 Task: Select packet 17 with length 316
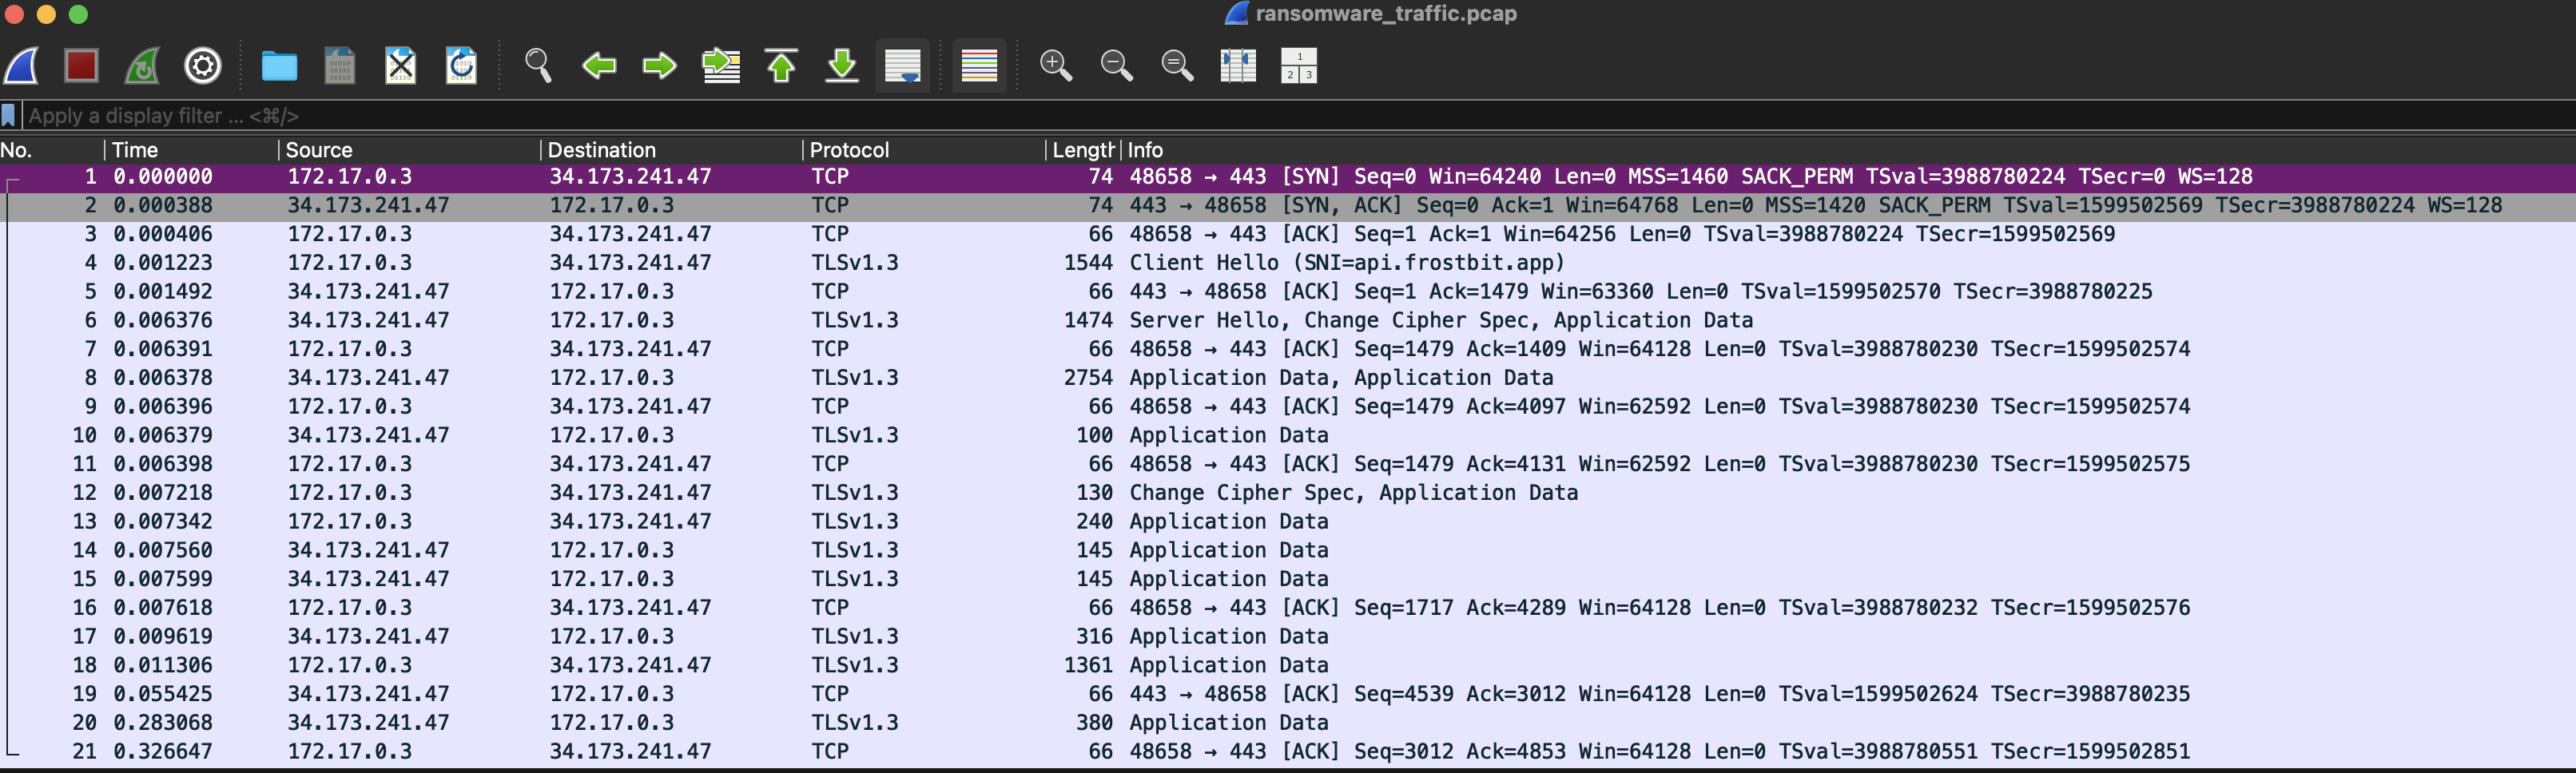coord(1288,637)
